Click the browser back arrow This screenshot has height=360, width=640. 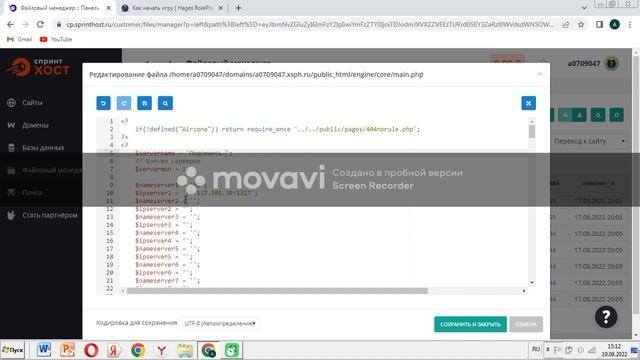(x=10, y=24)
